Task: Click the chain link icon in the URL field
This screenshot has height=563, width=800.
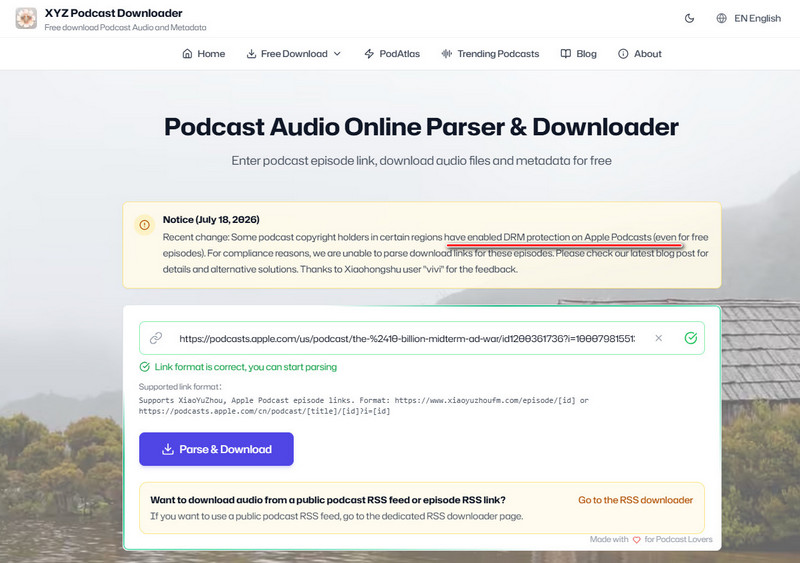Action: pos(156,338)
